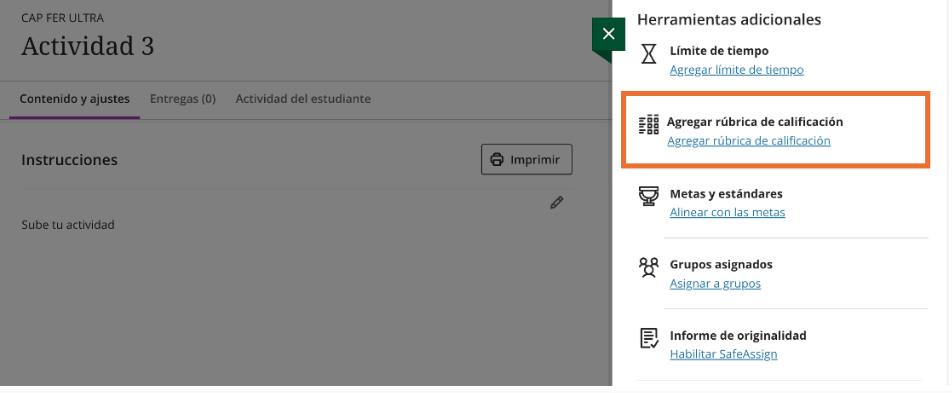Close the side panel with X
Image resolution: width=952 pixels, height=393 pixels.
(609, 35)
